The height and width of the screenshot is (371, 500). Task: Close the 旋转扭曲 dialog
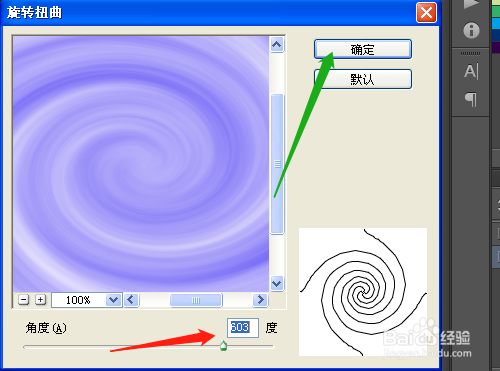[426, 13]
